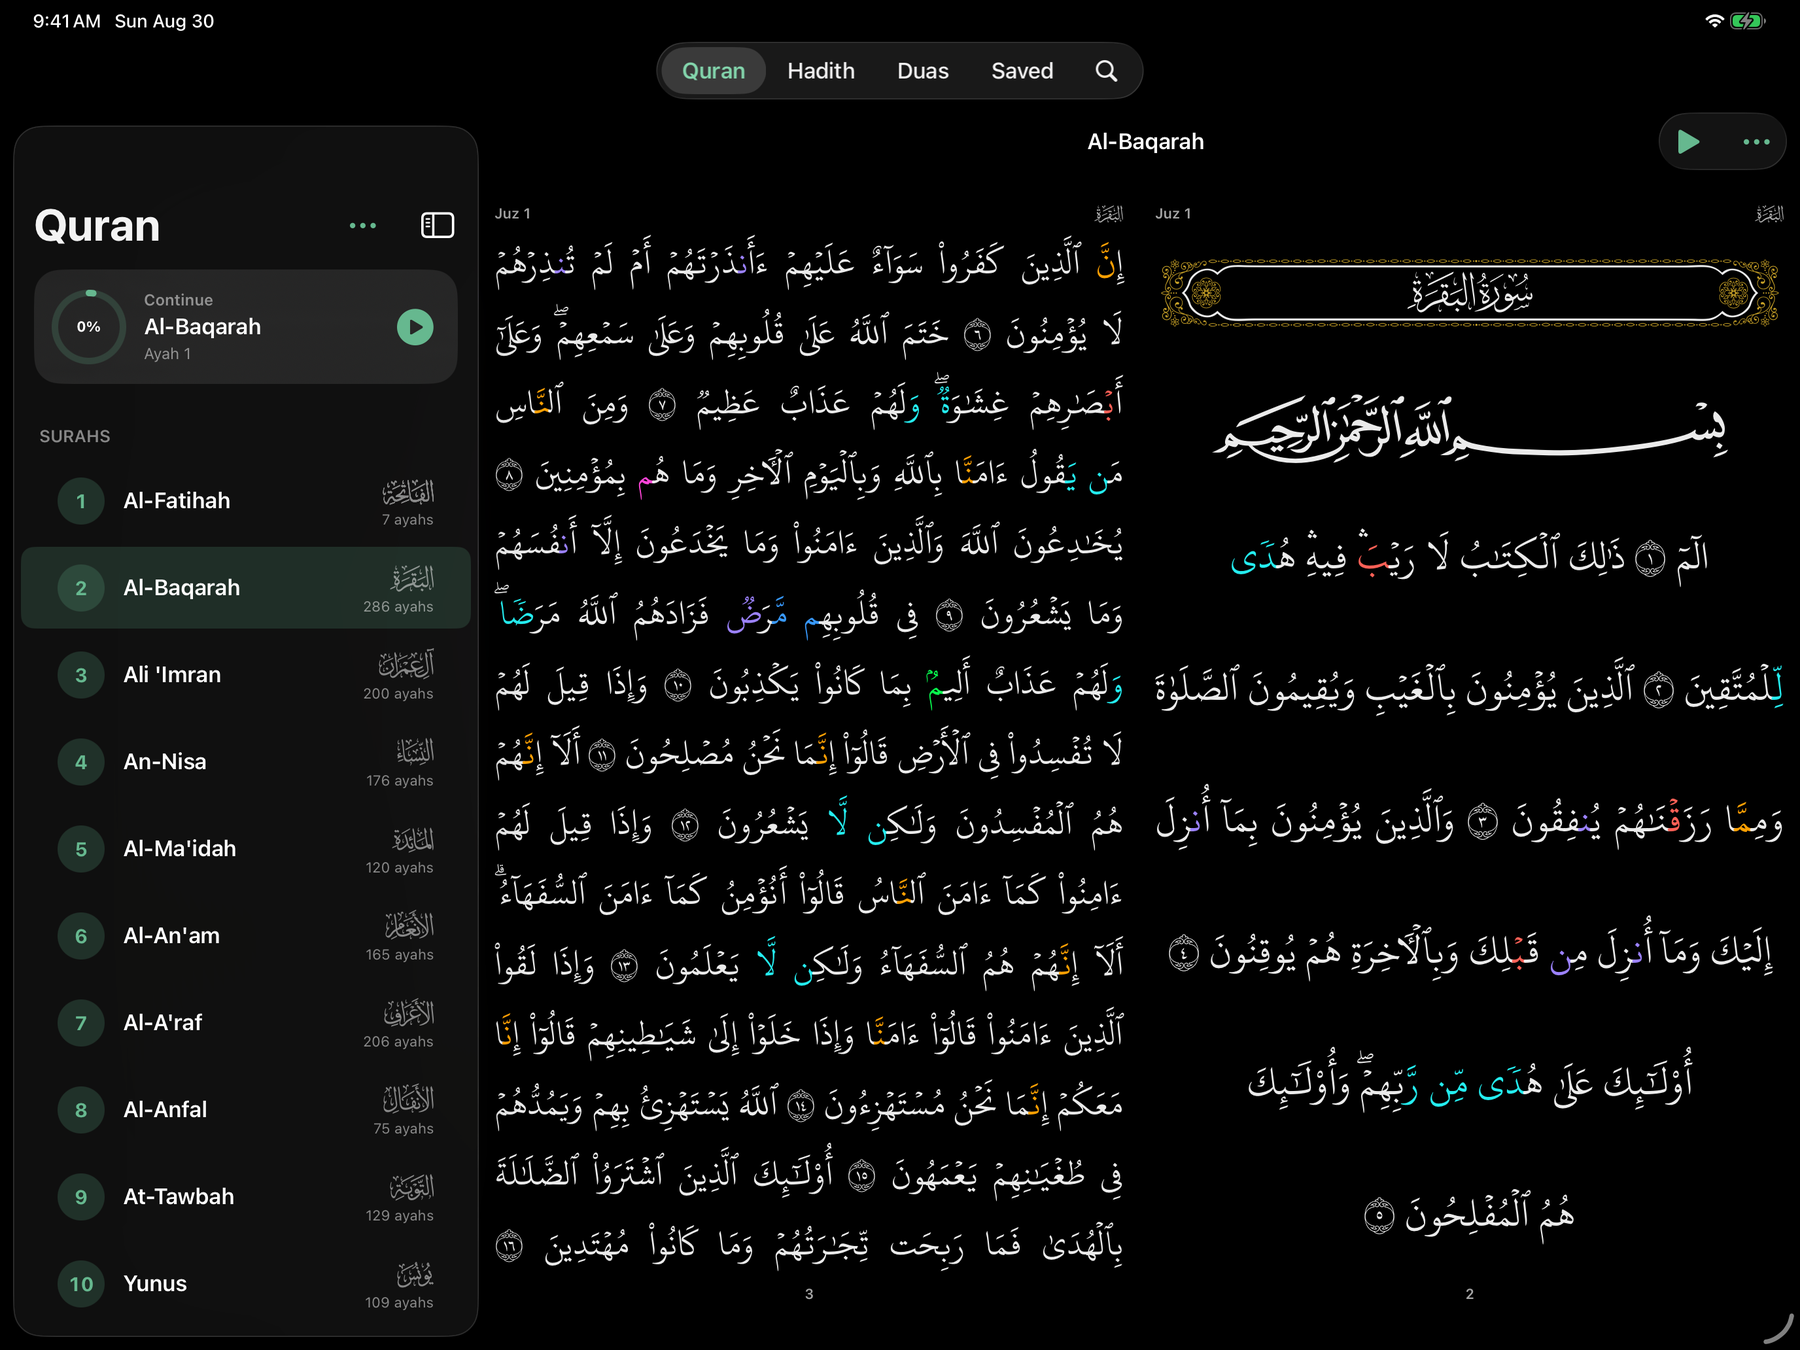Image resolution: width=1800 pixels, height=1350 pixels.
Task: Click the surah name glyph atop page 3
Action: pos(1109,214)
